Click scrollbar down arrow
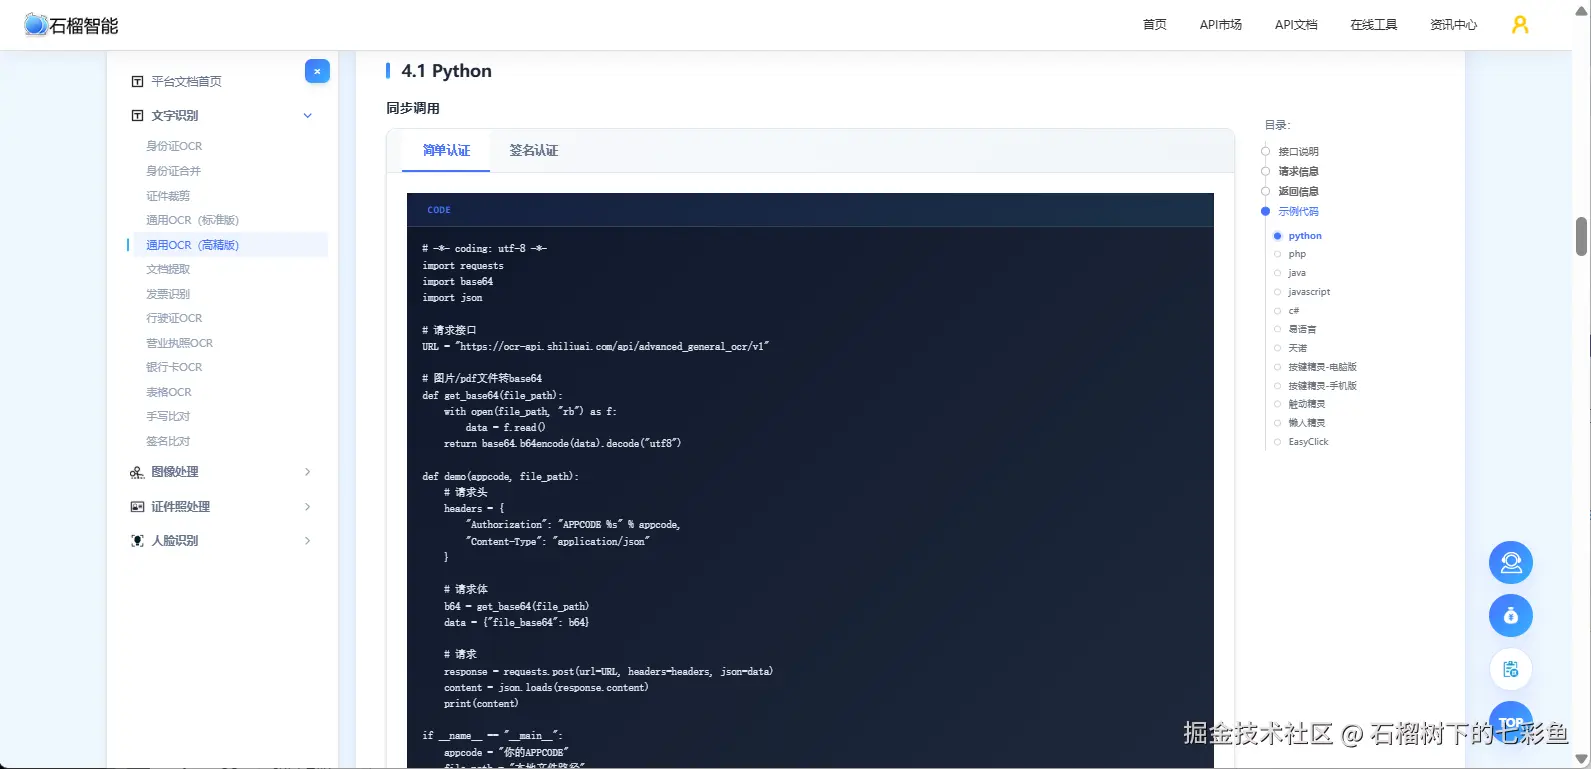This screenshot has height=769, width=1591. coord(1581,761)
